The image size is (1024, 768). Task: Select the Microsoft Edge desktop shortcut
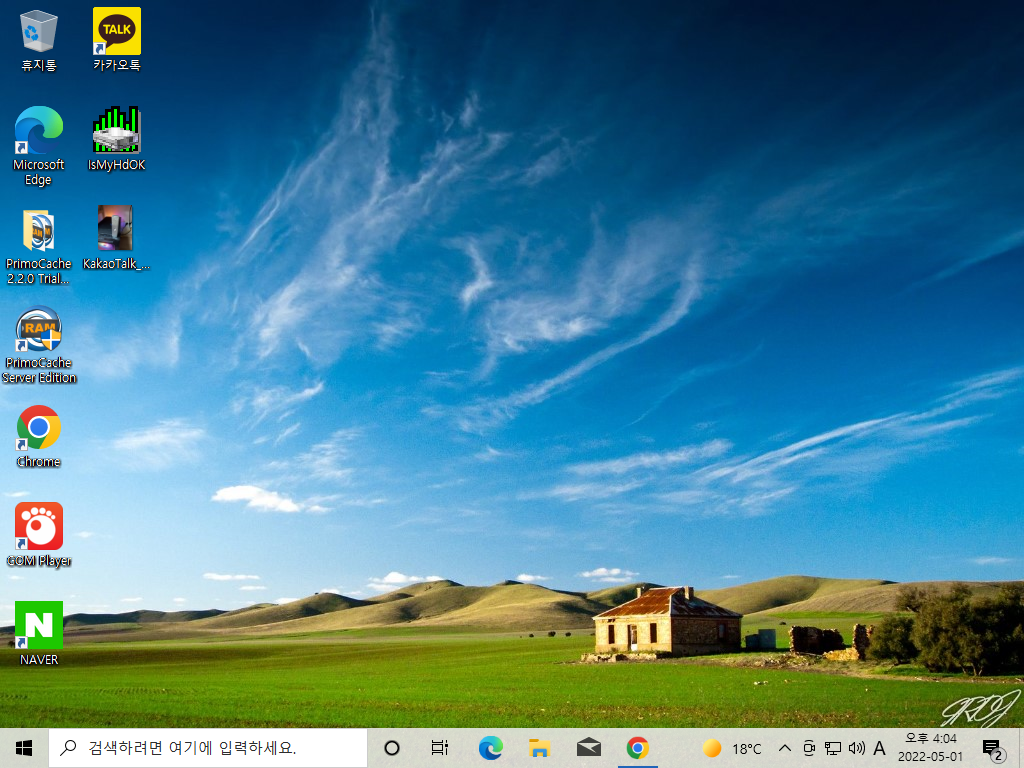click(39, 146)
